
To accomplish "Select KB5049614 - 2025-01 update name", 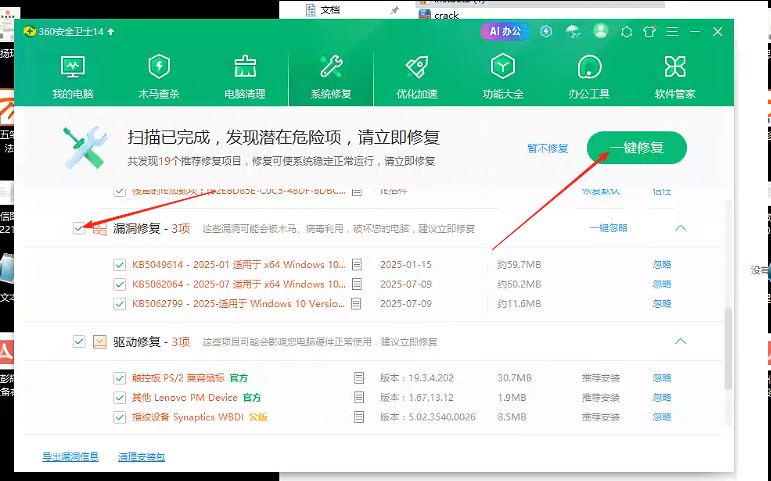I will (239, 265).
